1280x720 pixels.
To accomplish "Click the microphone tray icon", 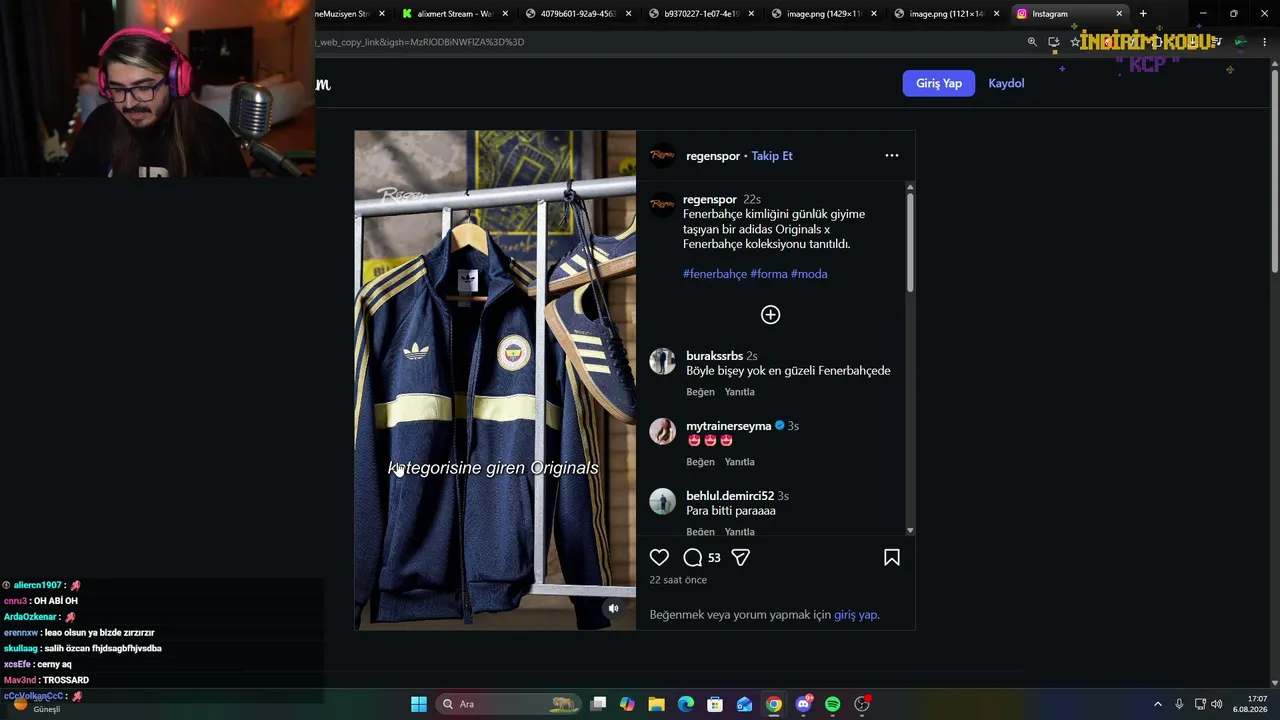I will click(1179, 704).
